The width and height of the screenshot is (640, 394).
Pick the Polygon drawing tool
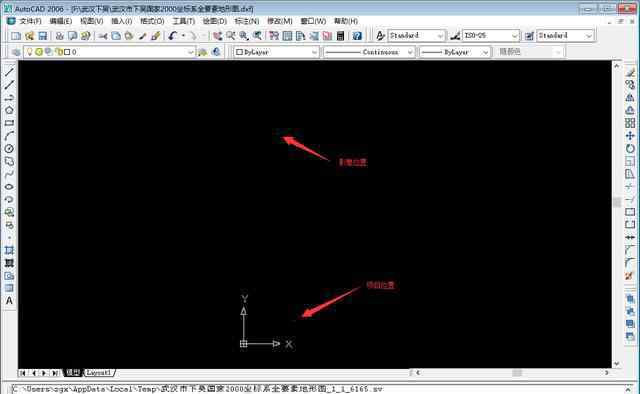pyautogui.click(x=9, y=110)
